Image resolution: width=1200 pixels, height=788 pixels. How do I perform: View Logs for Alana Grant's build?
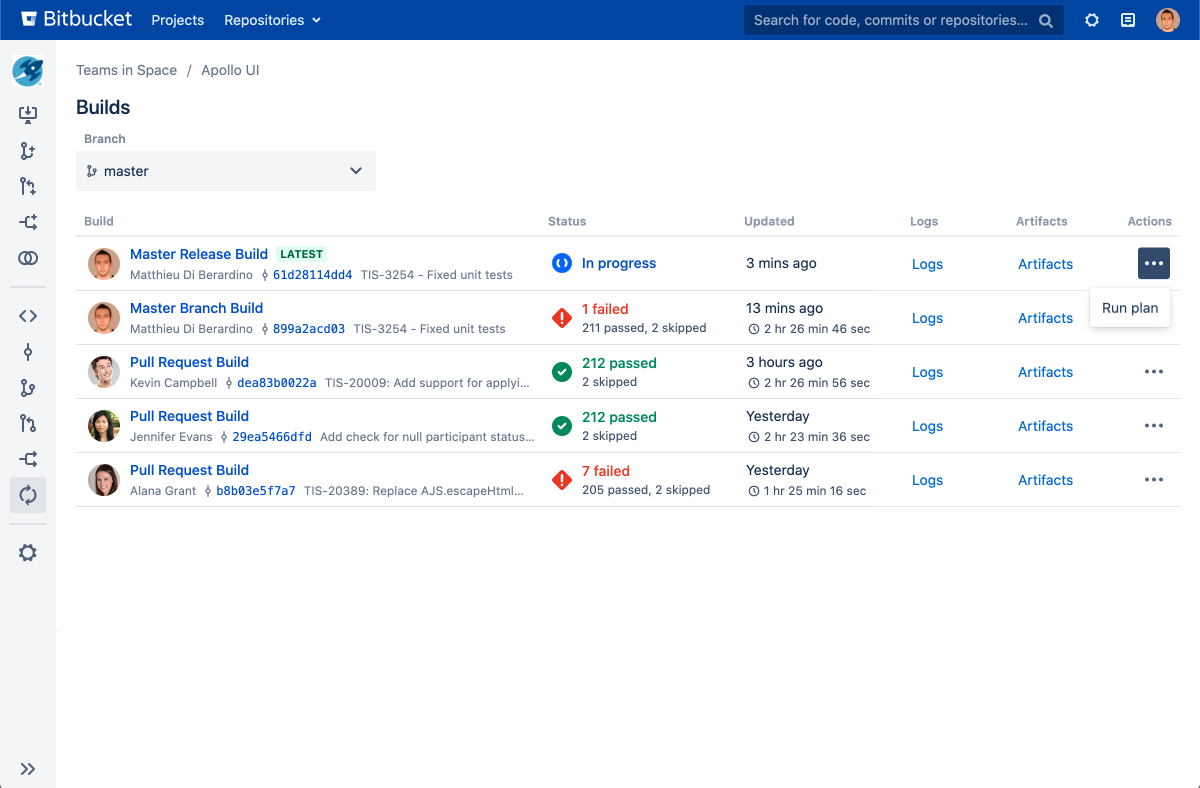(928, 480)
